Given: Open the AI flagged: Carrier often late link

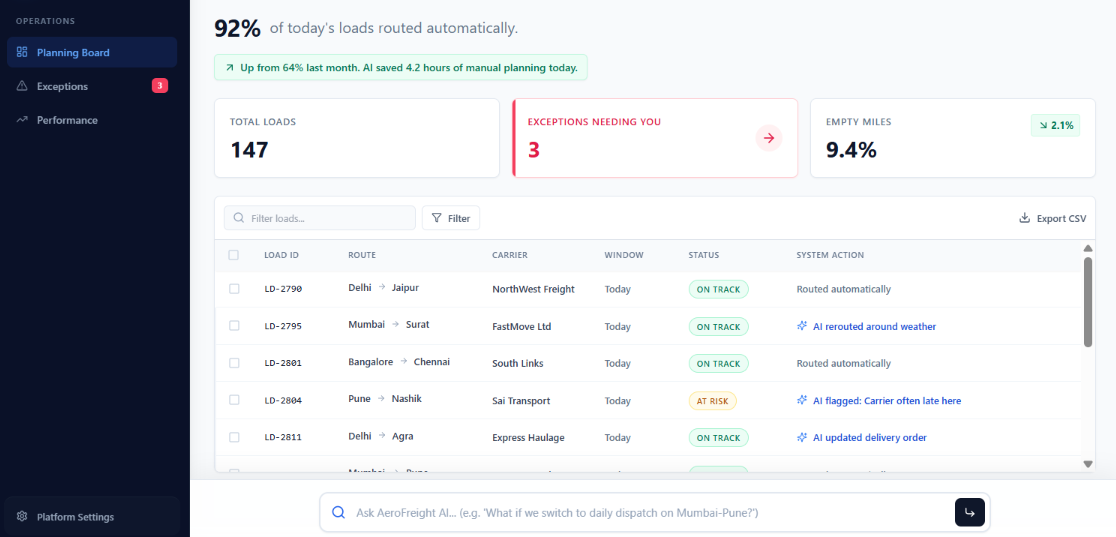Looking at the screenshot, I should (x=887, y=401).
